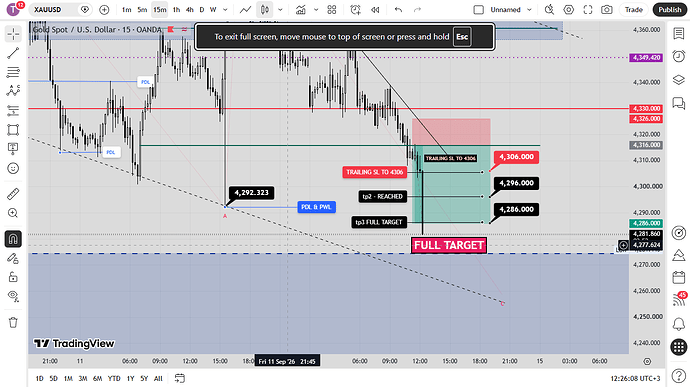Set date range to YTD
Viewport: 690px width, 387px height.
tap(114, 378)
